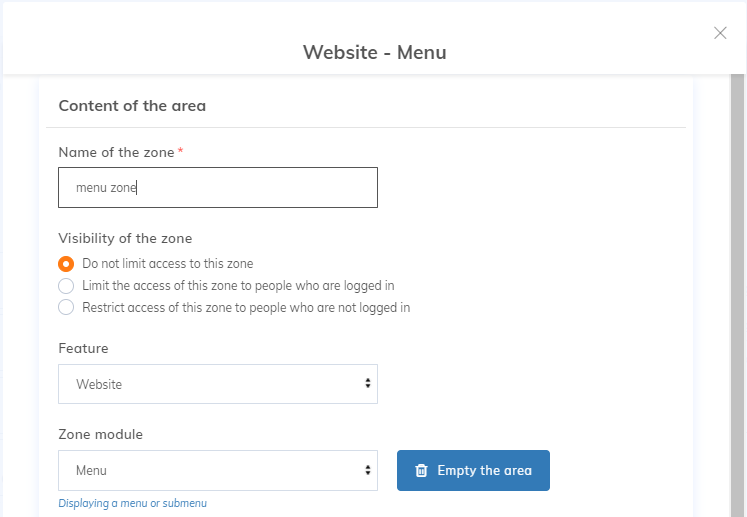Select 'Do not limit access to this zone'
The width and height of the screenshot is (747, 517).
click(x=66, y=264)
